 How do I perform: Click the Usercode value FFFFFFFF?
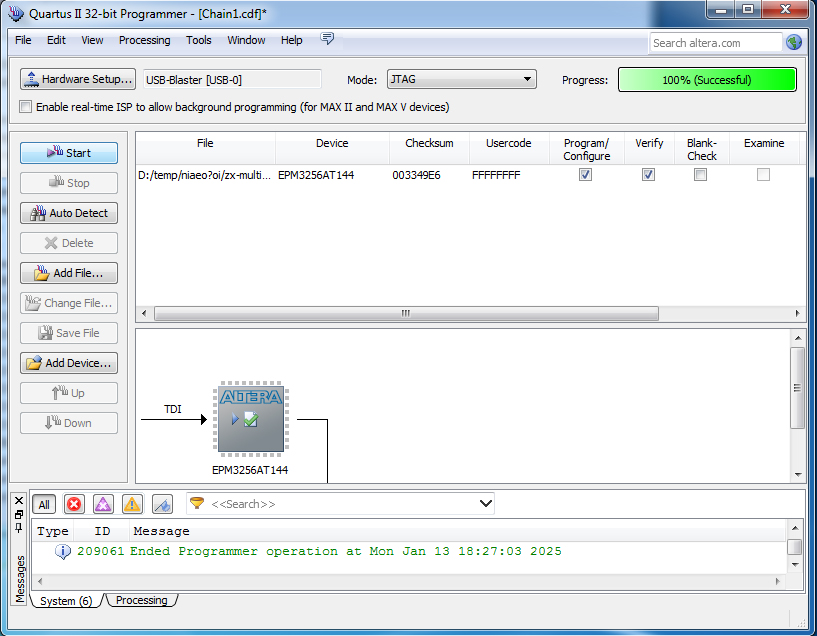click(x=496, y=175)
